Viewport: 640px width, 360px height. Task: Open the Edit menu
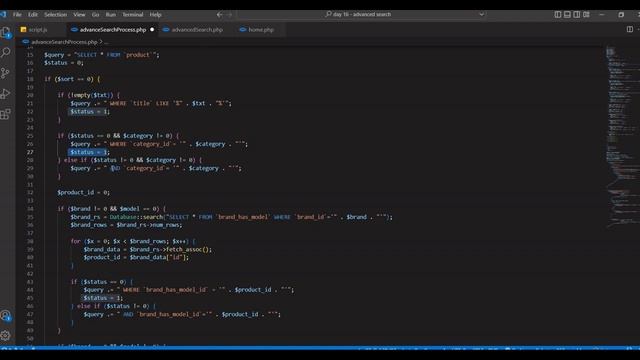pyautogui.click(x=33, y=15)
